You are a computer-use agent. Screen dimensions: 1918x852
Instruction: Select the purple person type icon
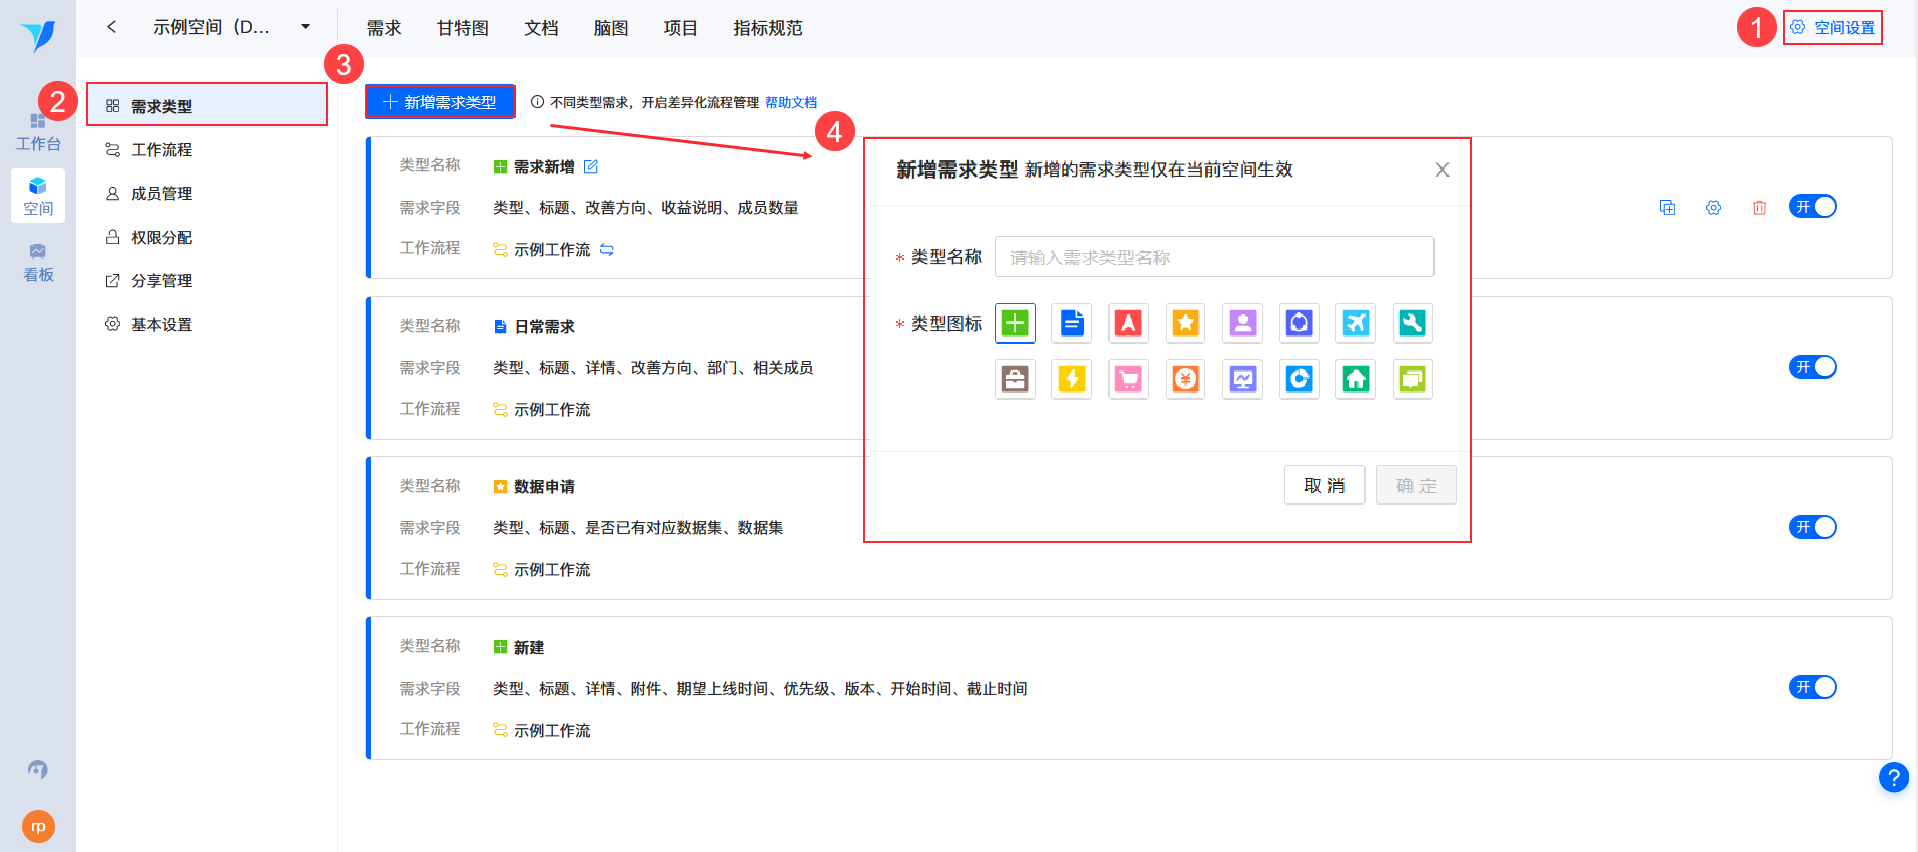(1242, 323)
